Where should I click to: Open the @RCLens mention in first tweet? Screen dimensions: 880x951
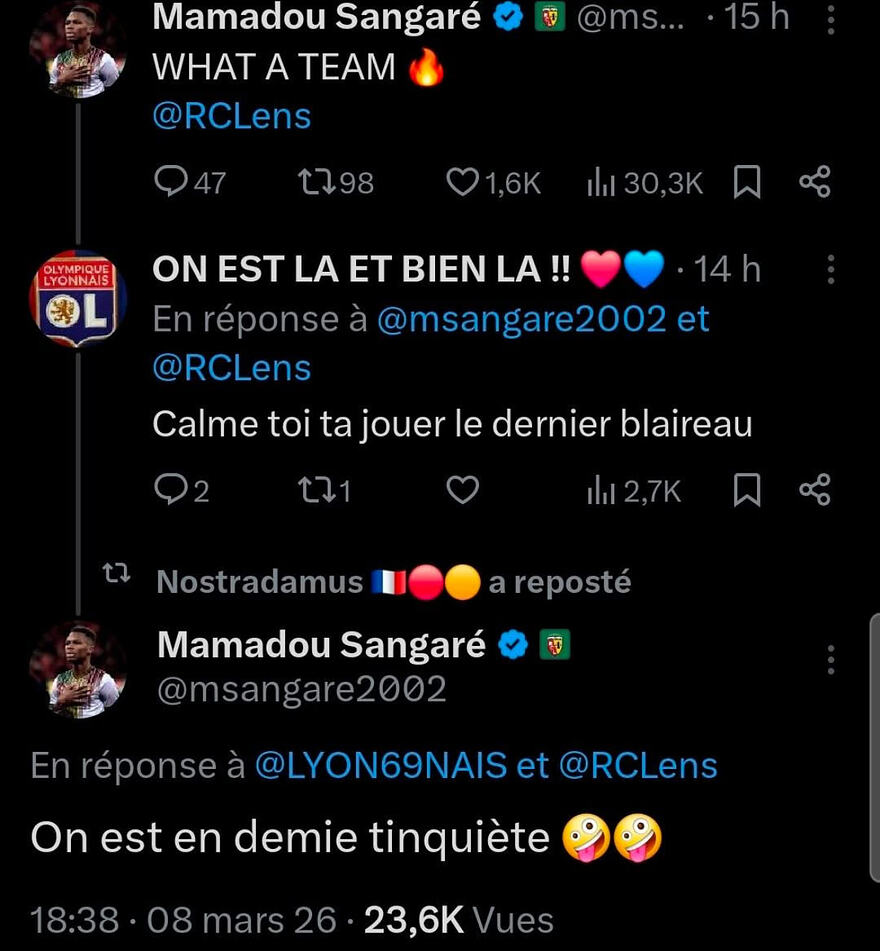click(231, 116)
